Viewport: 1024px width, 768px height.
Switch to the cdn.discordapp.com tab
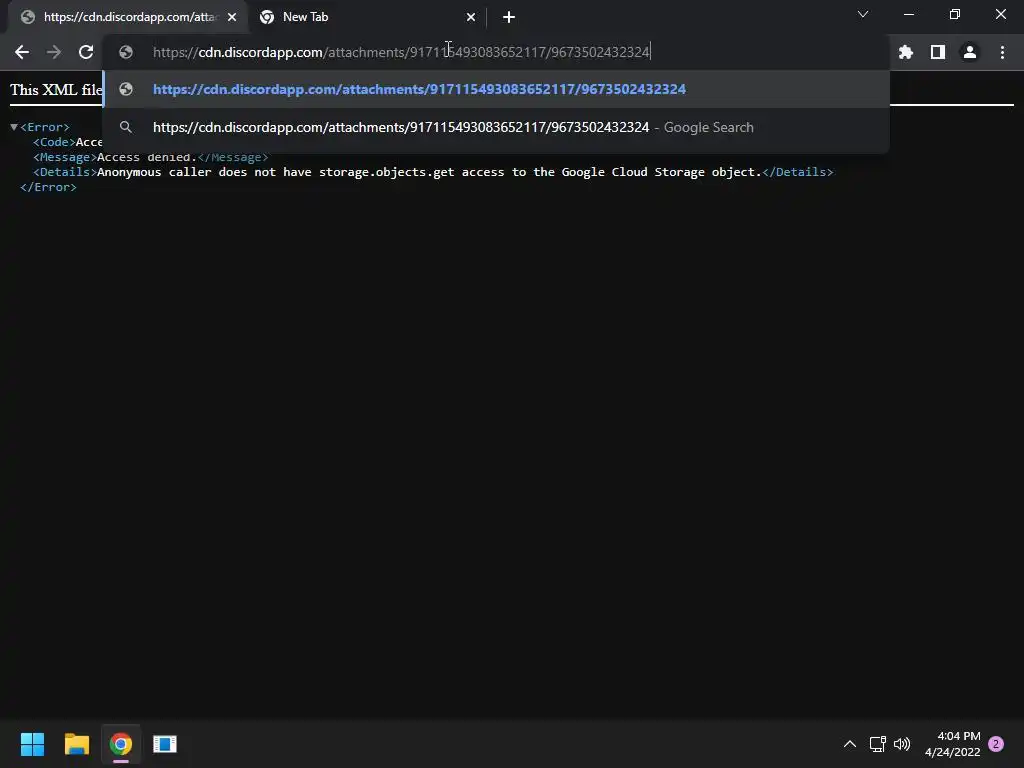pyautogui.click(x=129, y=17)
